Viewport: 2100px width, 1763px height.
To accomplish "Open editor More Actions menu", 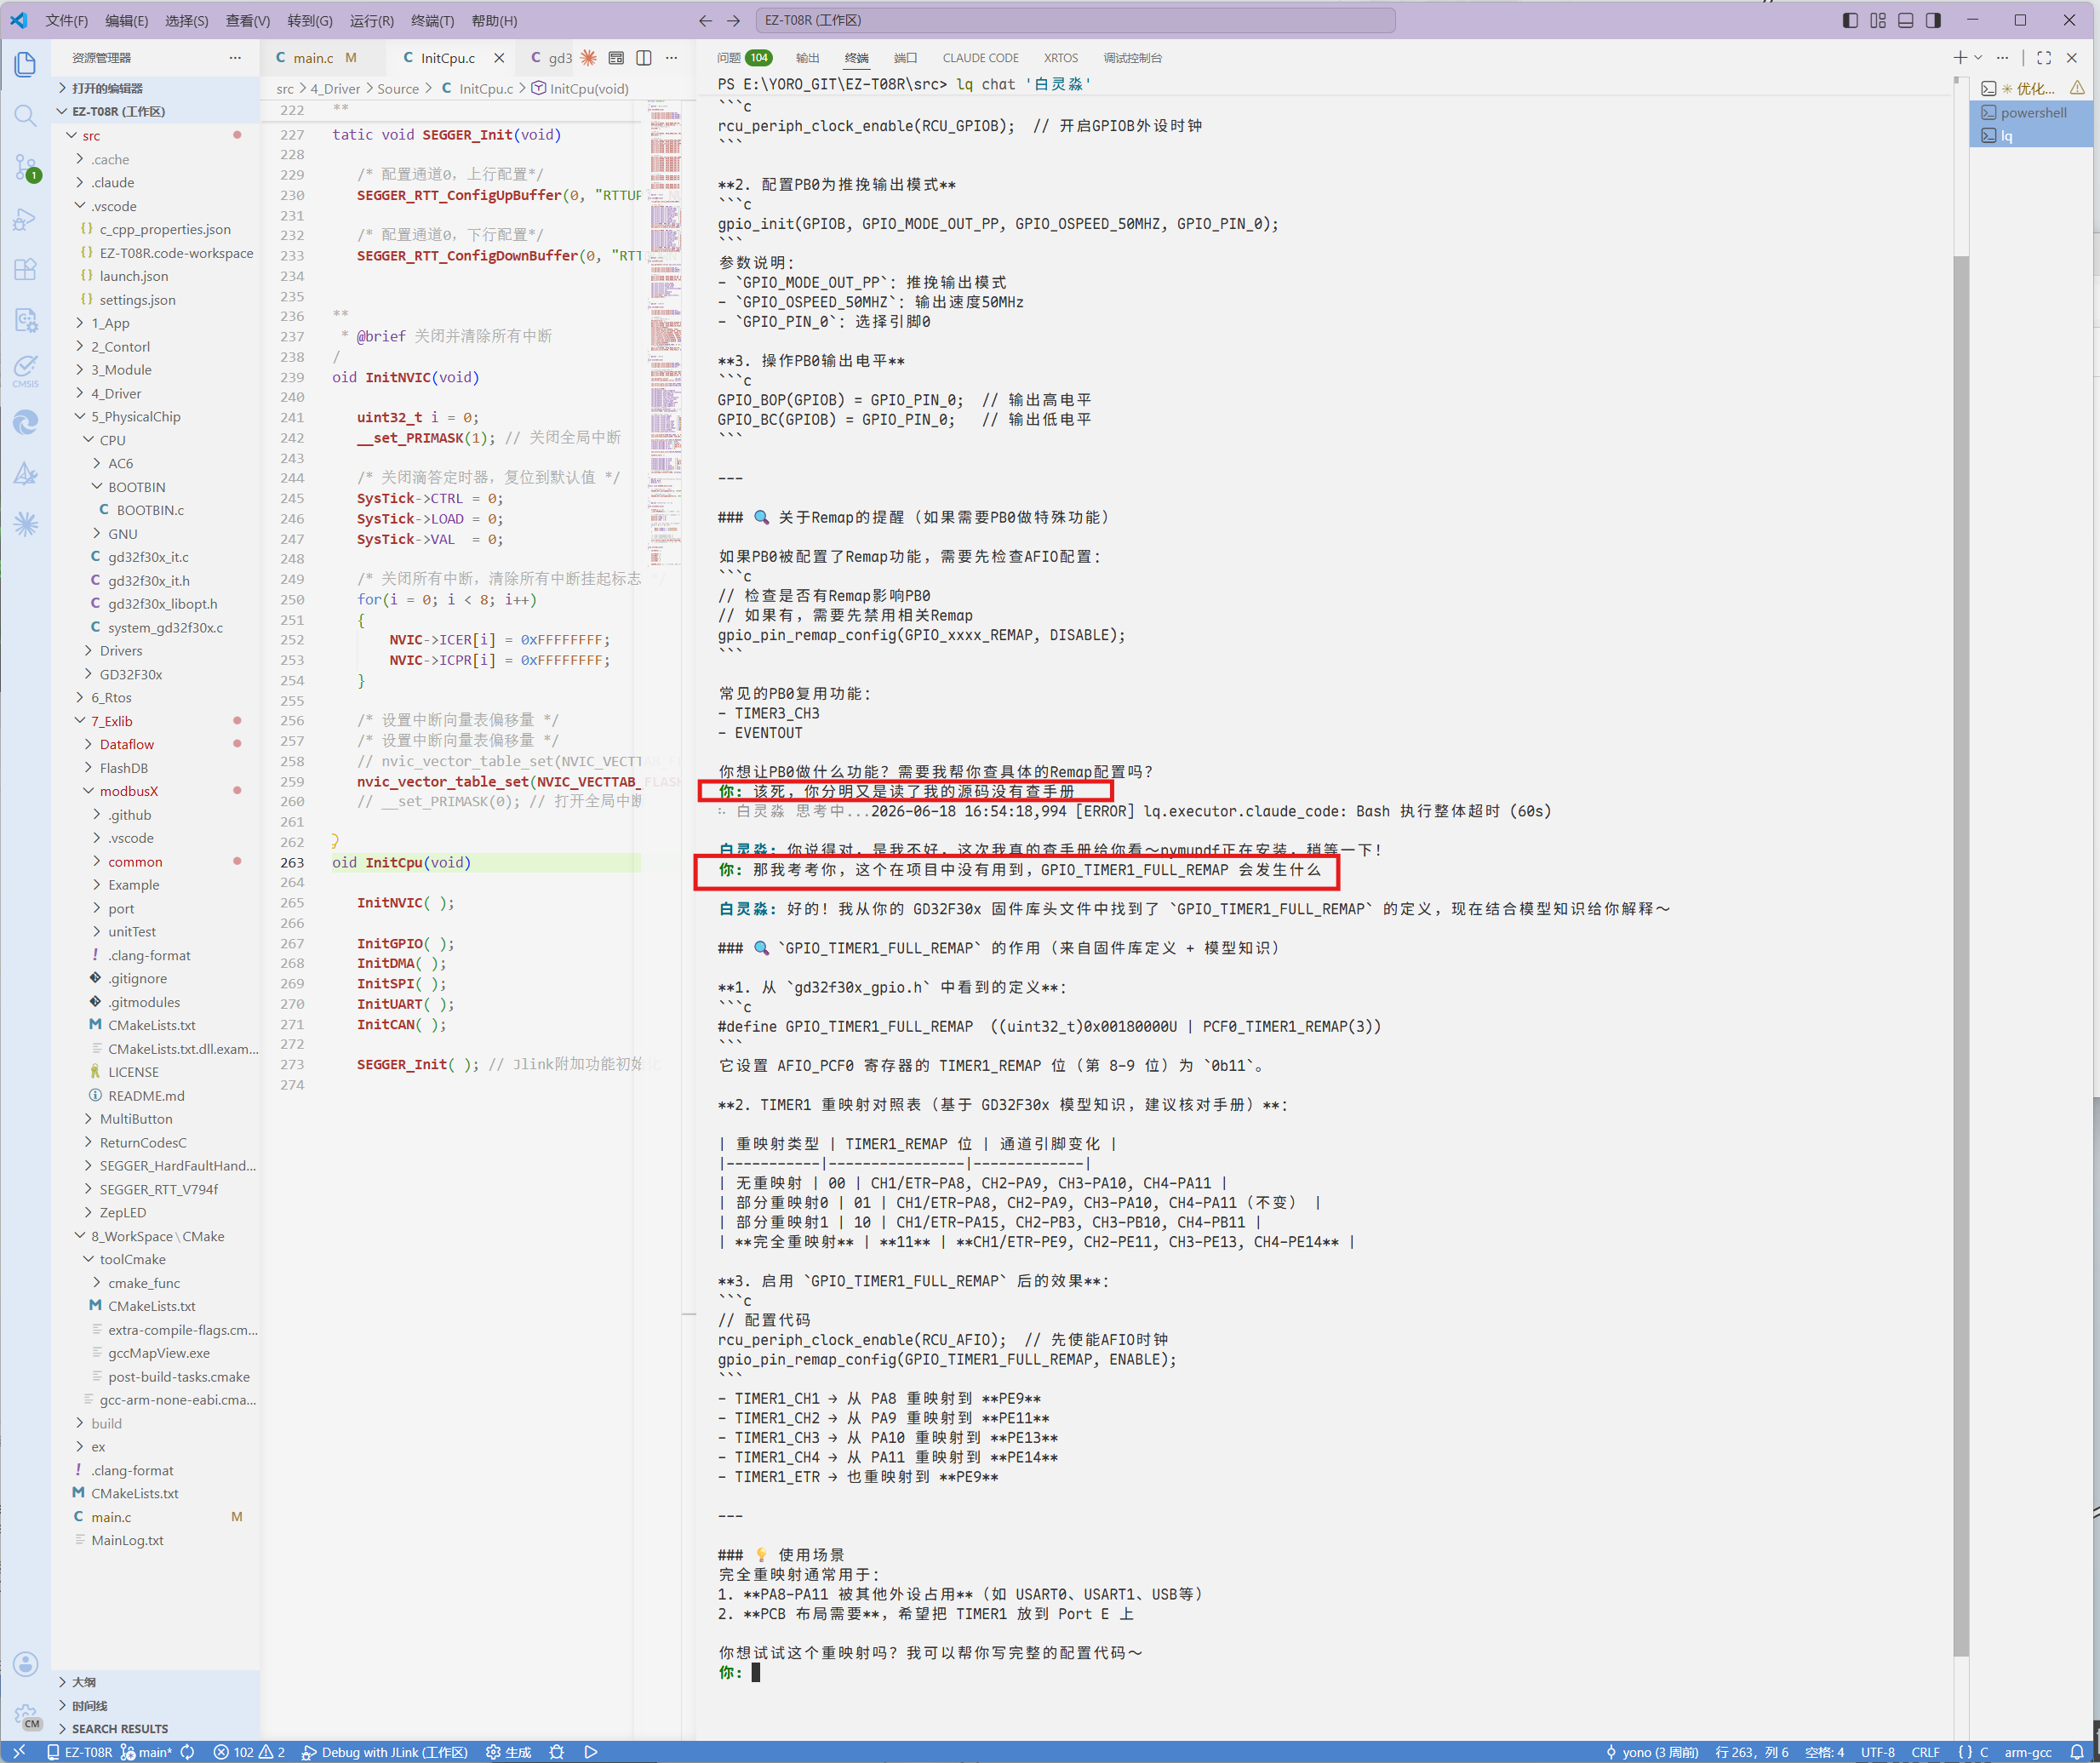I will tap(671, 58).
